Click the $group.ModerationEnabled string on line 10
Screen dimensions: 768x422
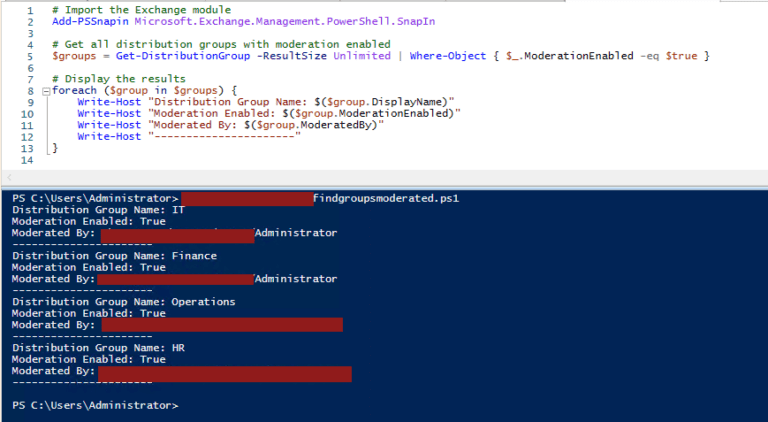(304, 114)
